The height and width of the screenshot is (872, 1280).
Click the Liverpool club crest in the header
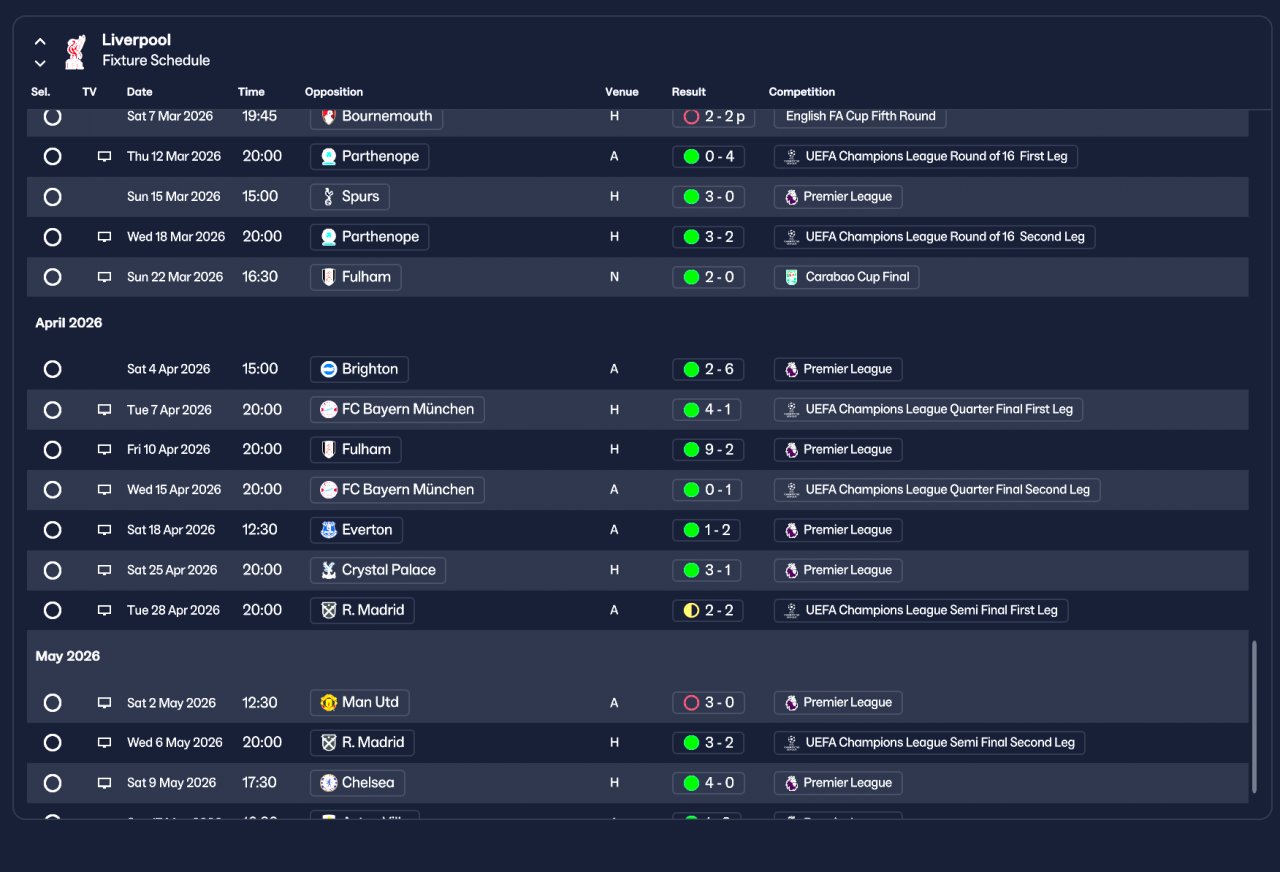[75, 52]
